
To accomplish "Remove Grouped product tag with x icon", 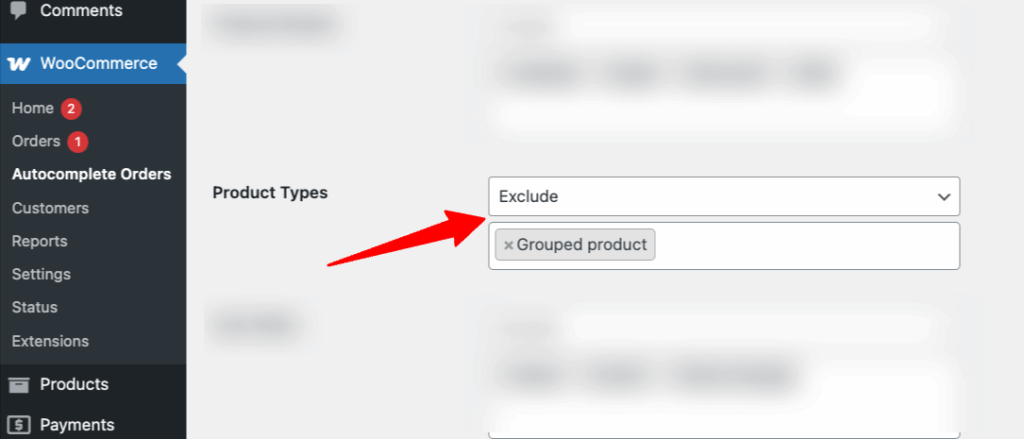I will (x=508, y=246).
